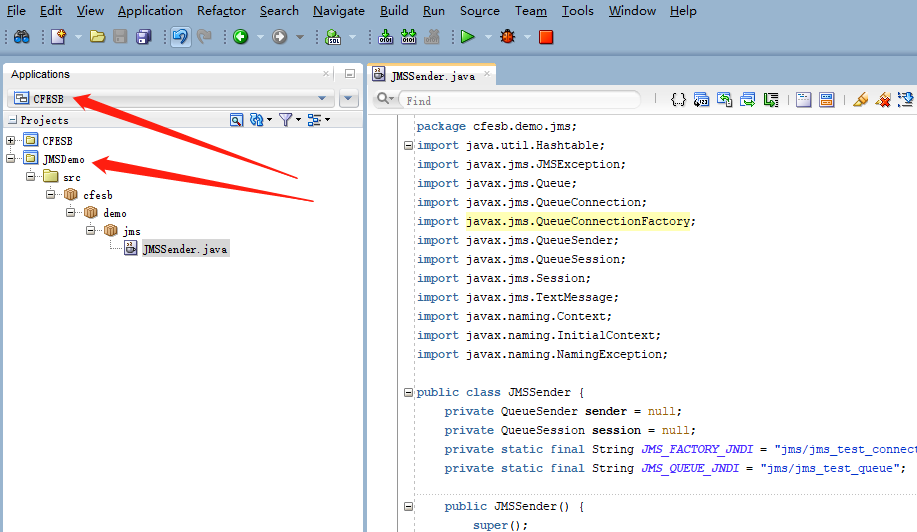Undo the last action with Undo icon
This screenshot has width=917, height=532.
(180, 37)
